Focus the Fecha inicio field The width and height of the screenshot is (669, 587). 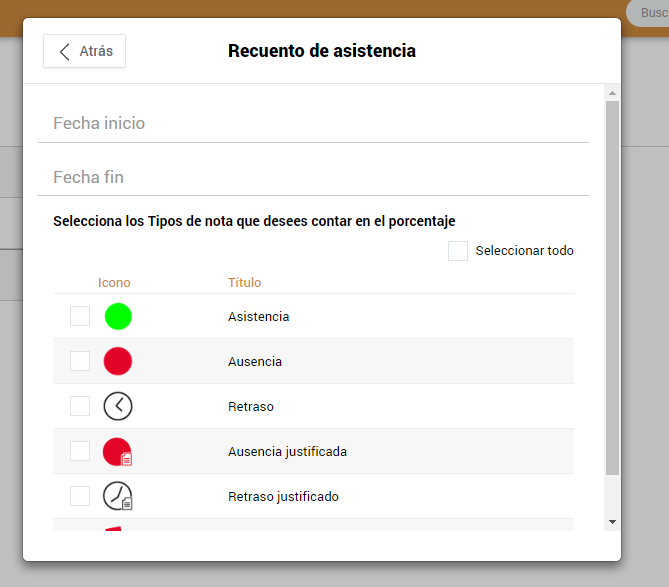tap(314, 124)
